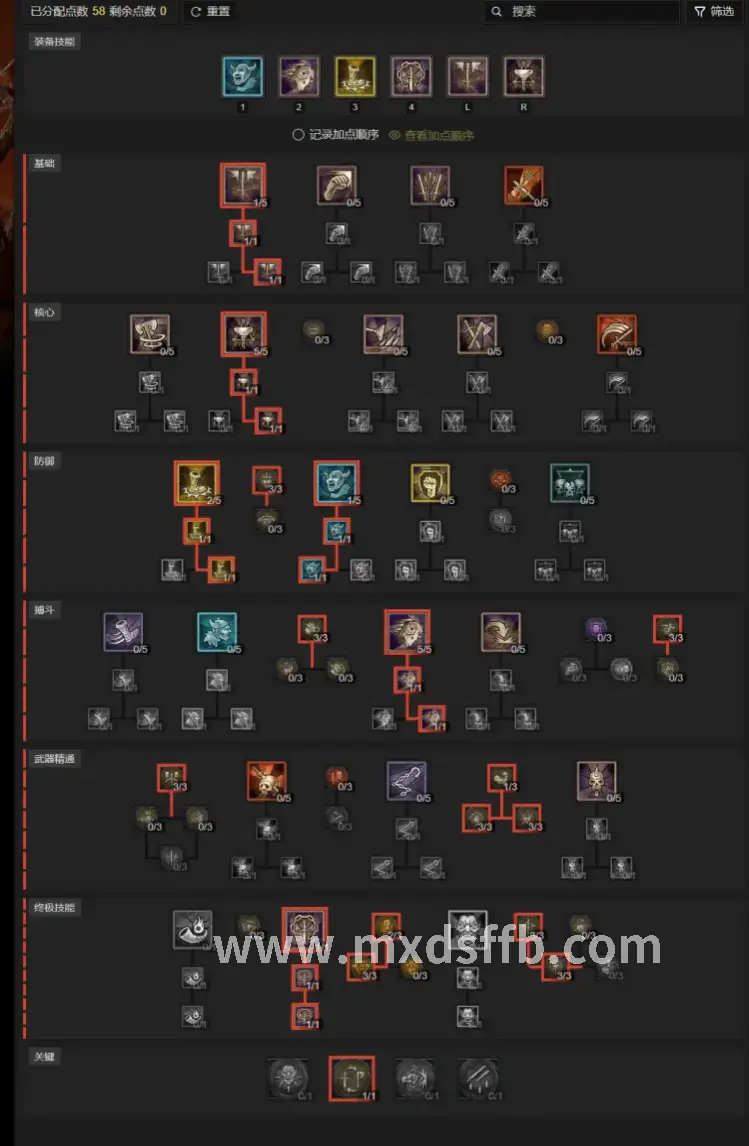Select the 5/5 skill in the 核心 section
The height and width of the screenshot is (1146, 749).
point(243,334)
